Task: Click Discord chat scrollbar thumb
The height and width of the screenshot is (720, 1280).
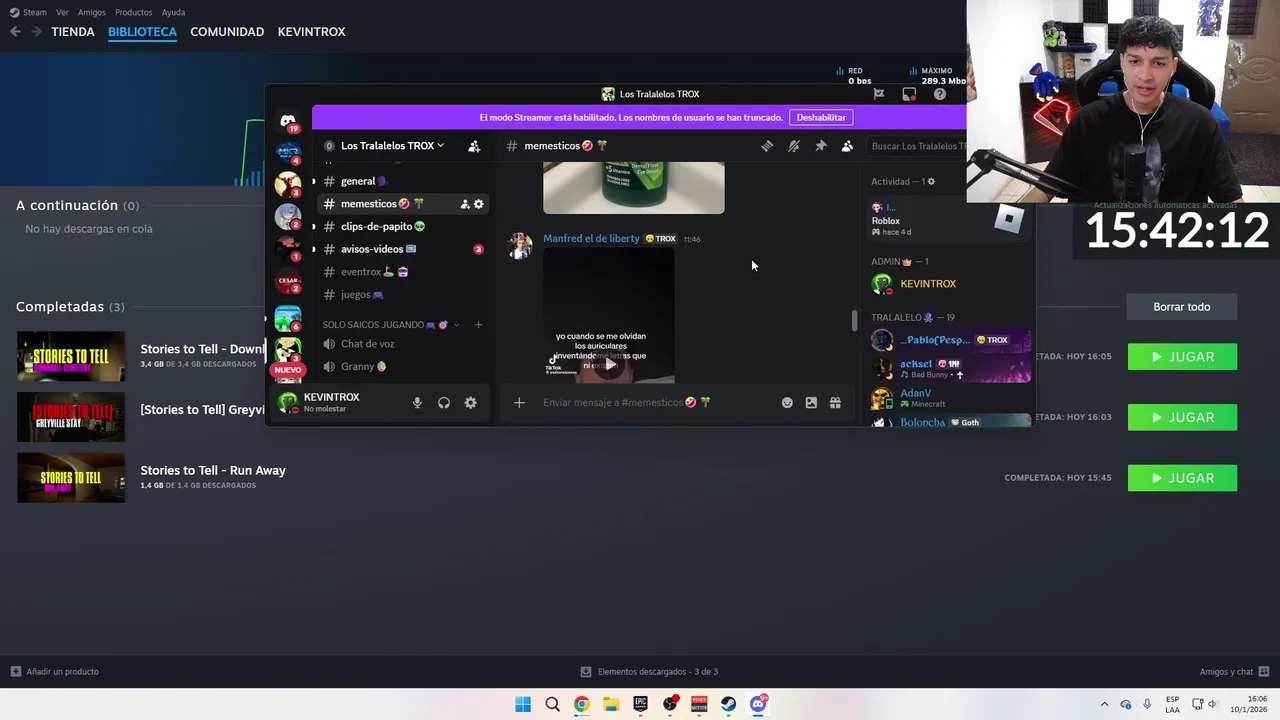Action: tap(854, 321)
